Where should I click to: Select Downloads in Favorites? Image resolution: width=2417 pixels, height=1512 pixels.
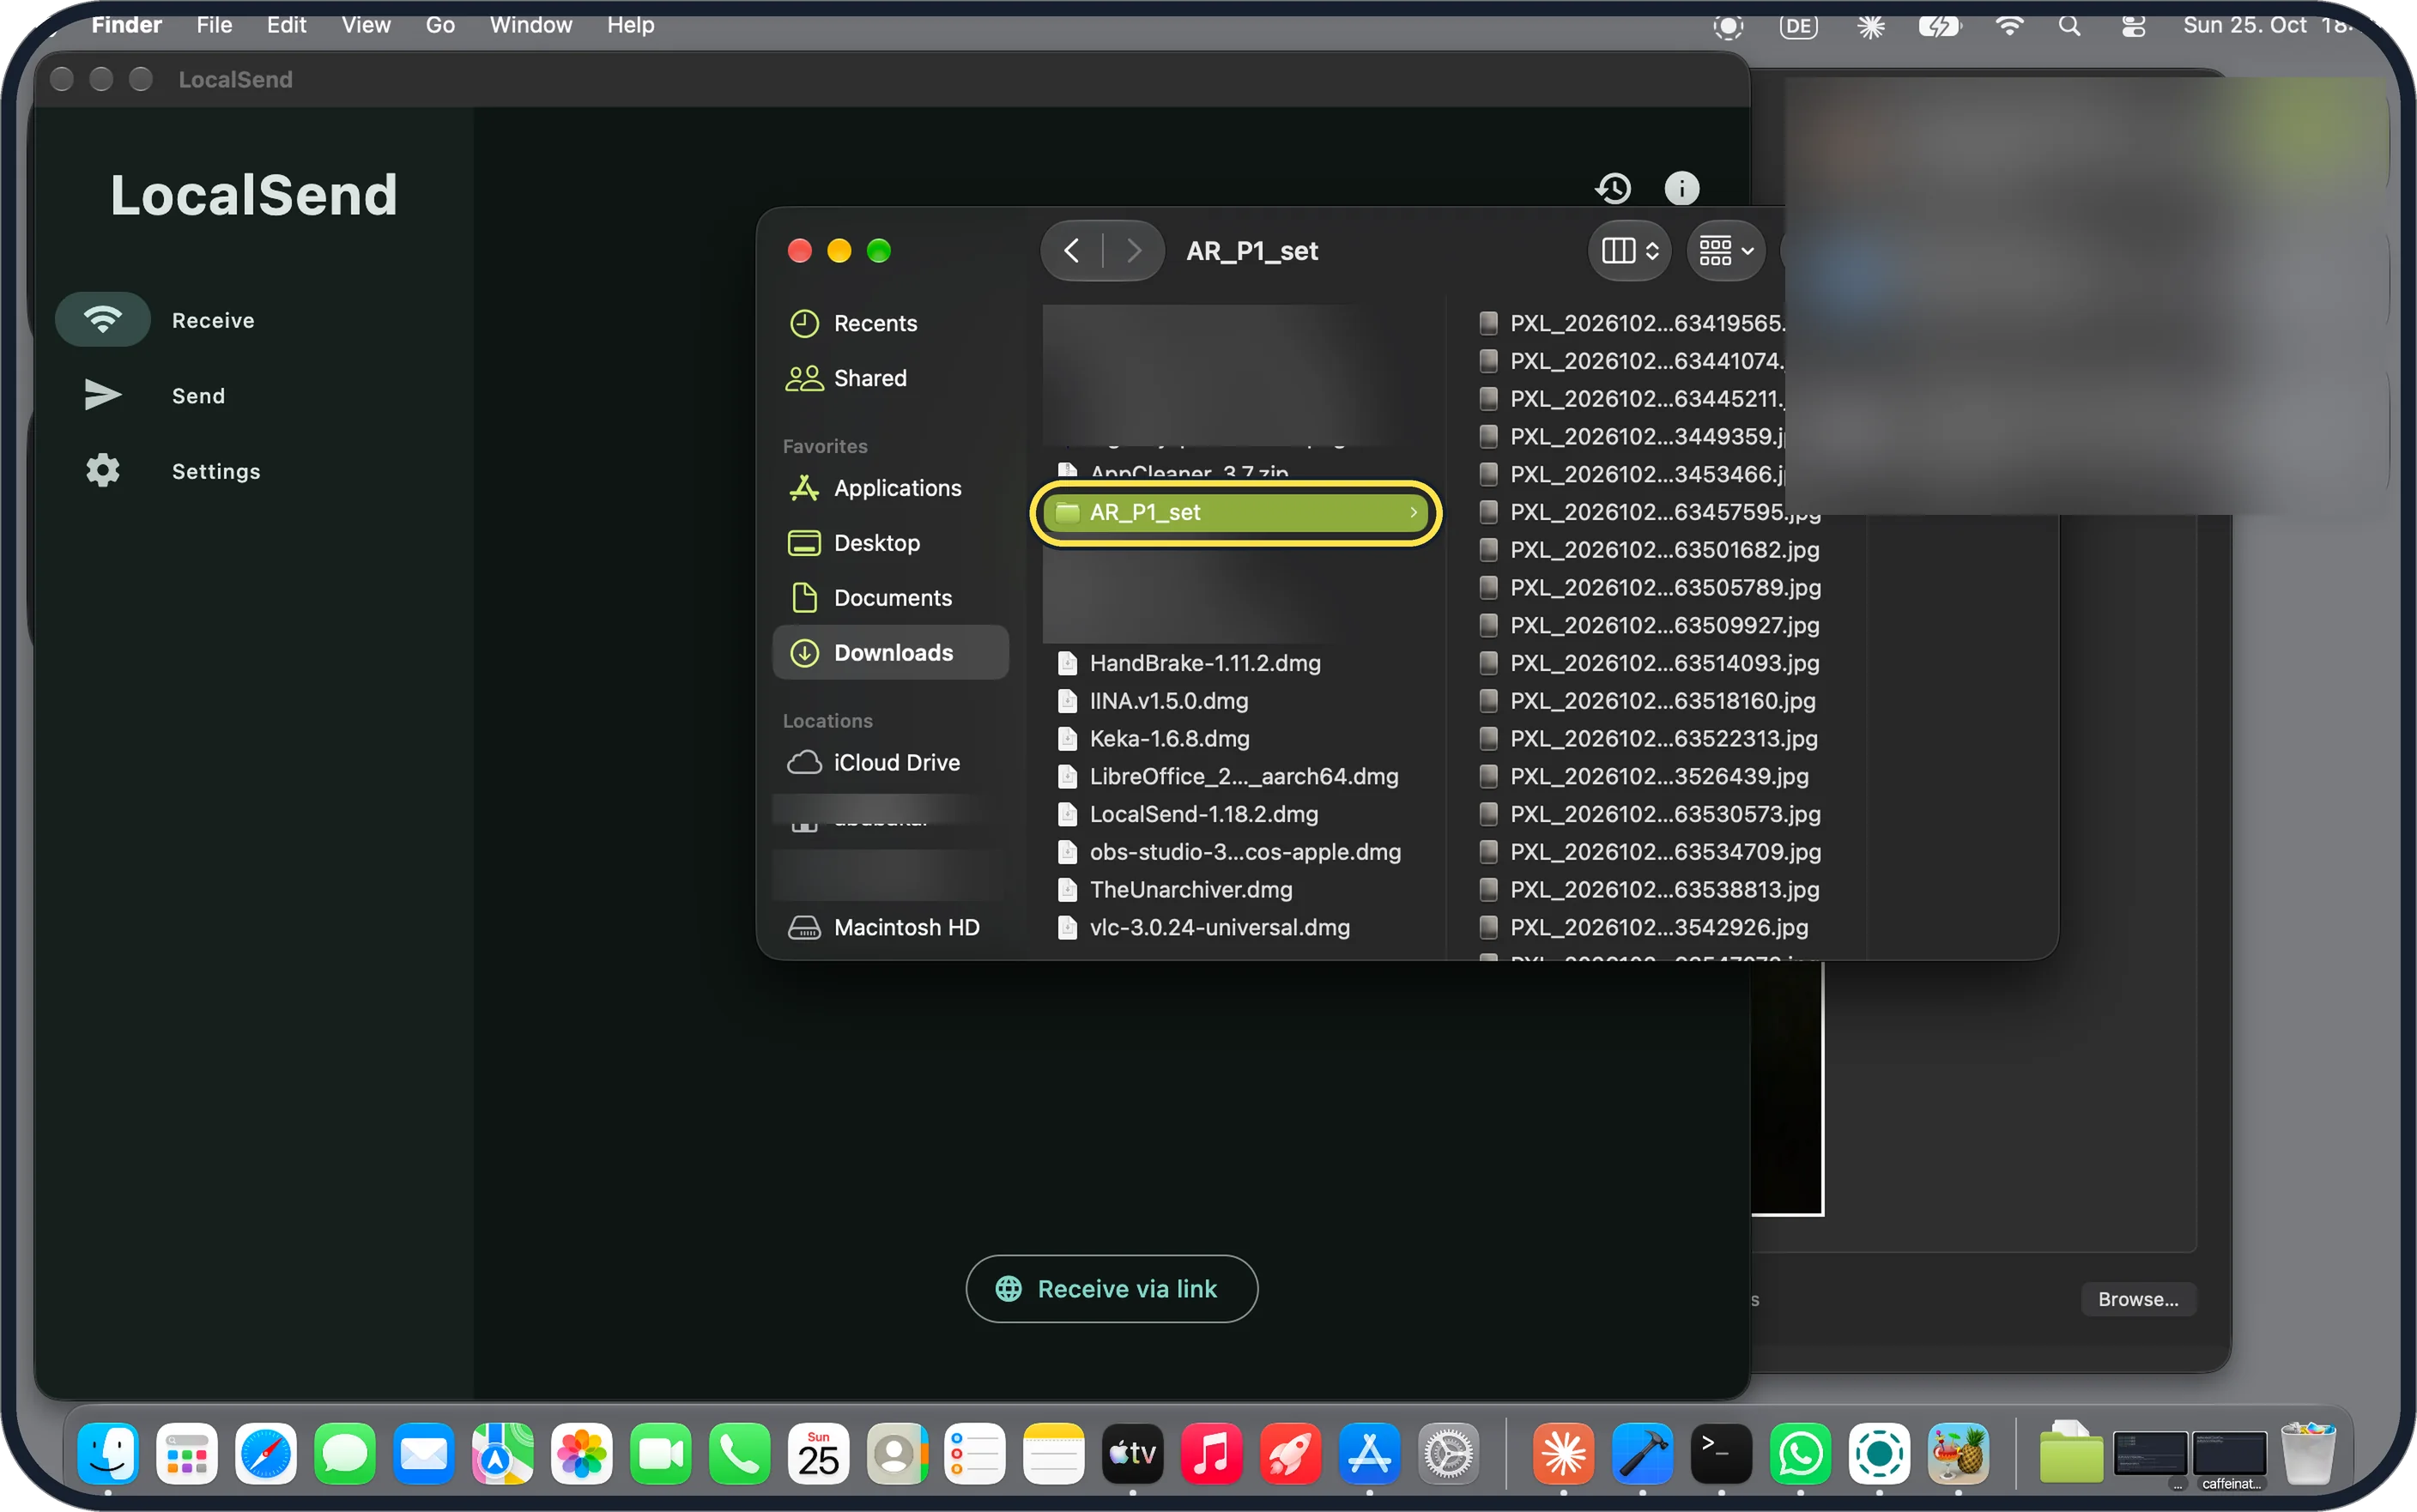coord(891,653)
